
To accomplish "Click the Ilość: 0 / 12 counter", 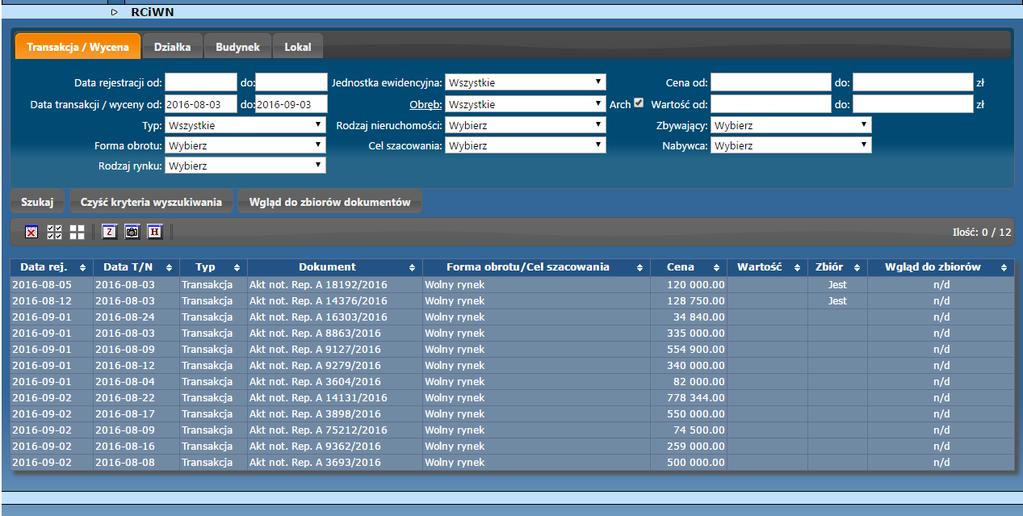I will click(x=982, y=232).
